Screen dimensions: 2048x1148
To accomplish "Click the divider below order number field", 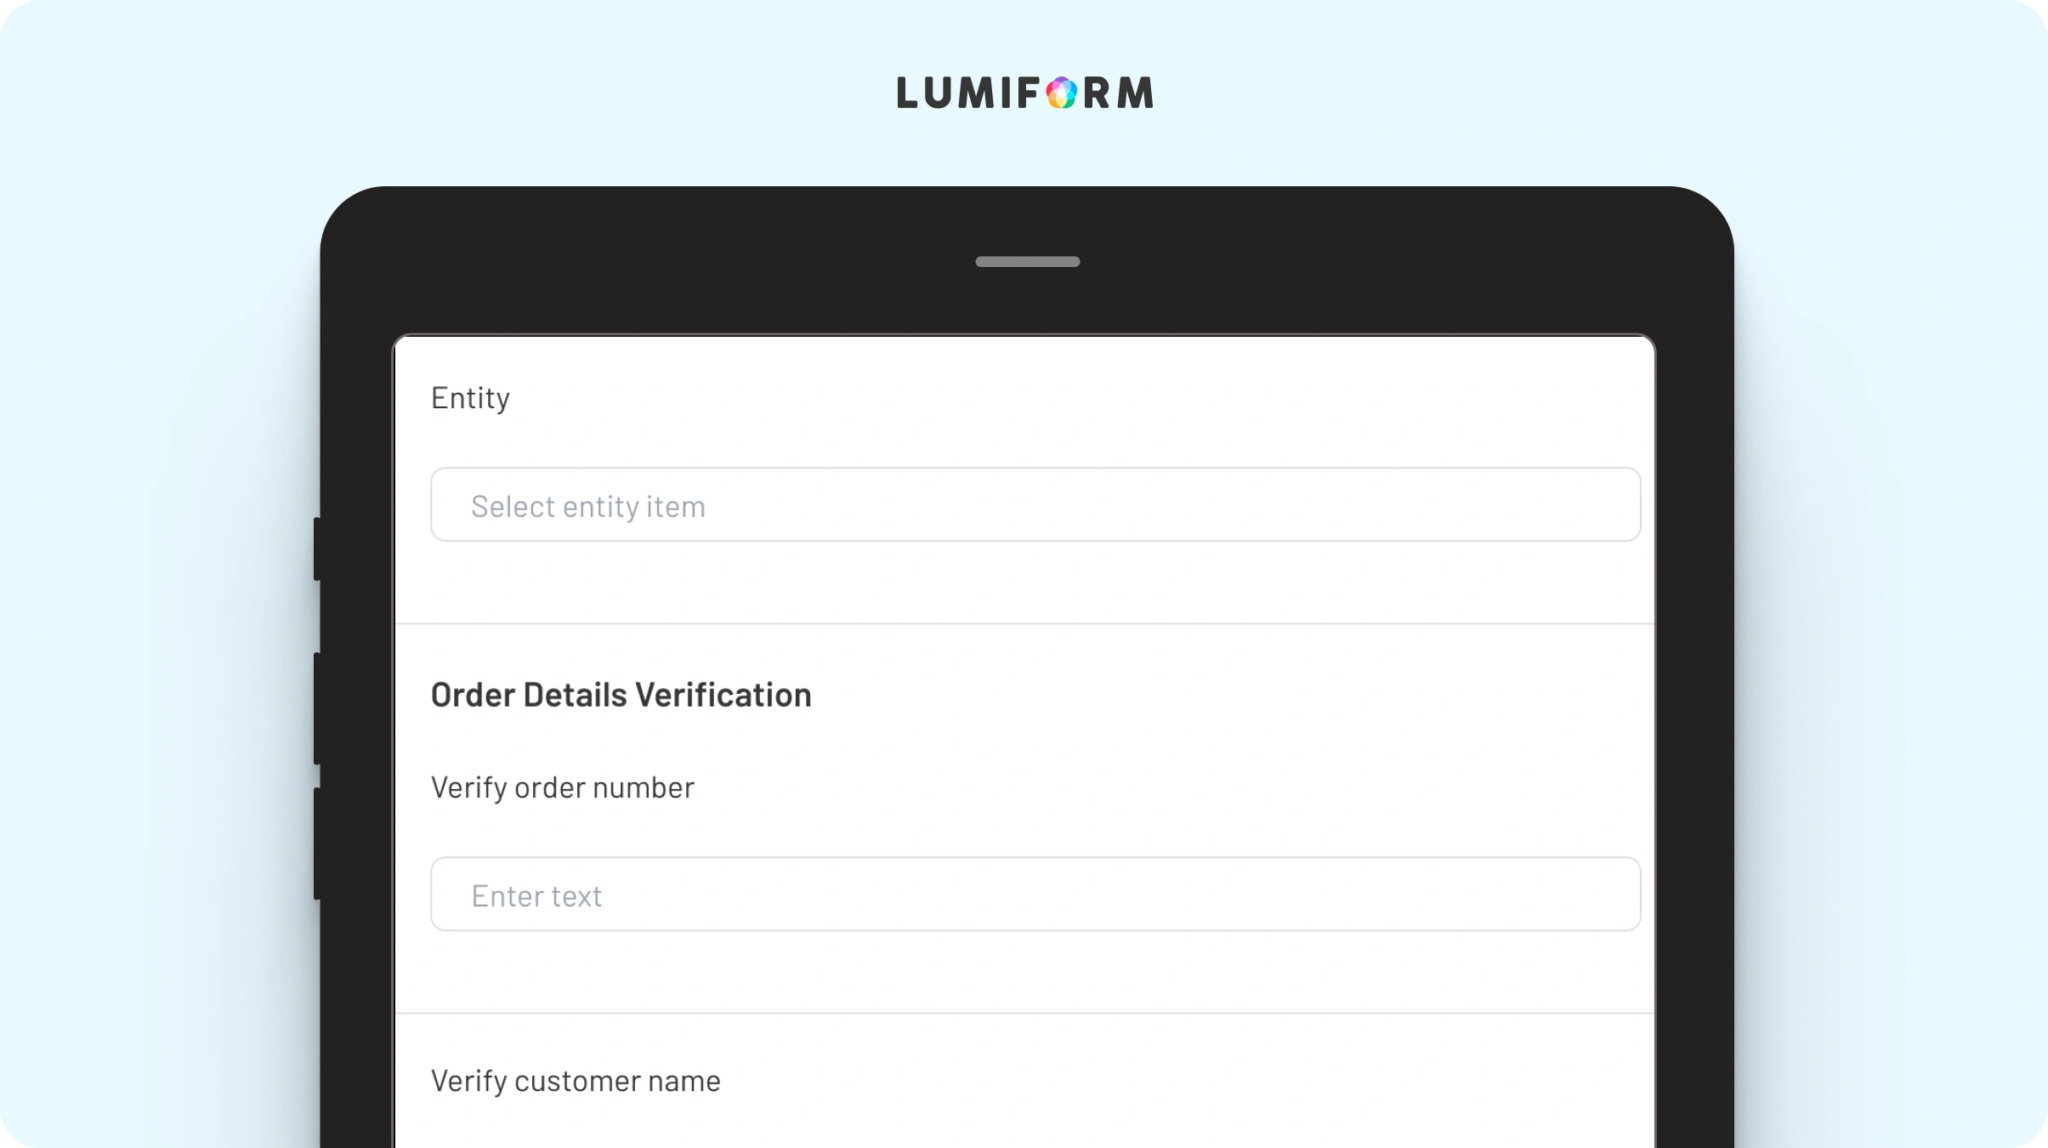I will (1024, 1013).
